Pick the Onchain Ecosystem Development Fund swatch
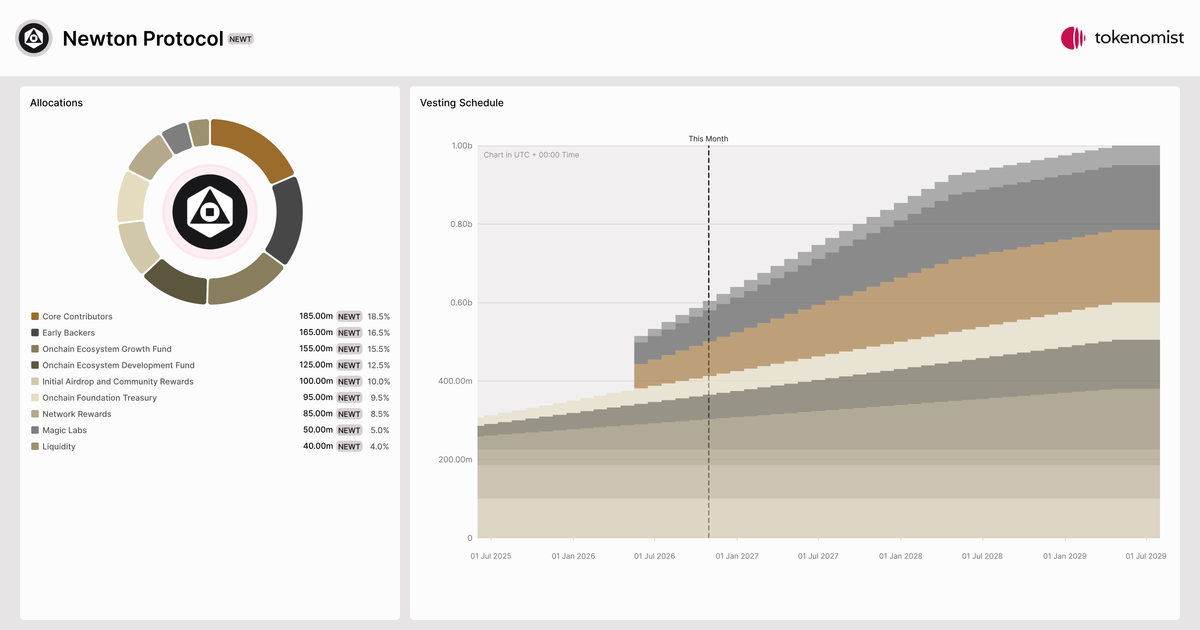Screen dimensions: 1200x630 pyautogui.click(x=35, y=365)
